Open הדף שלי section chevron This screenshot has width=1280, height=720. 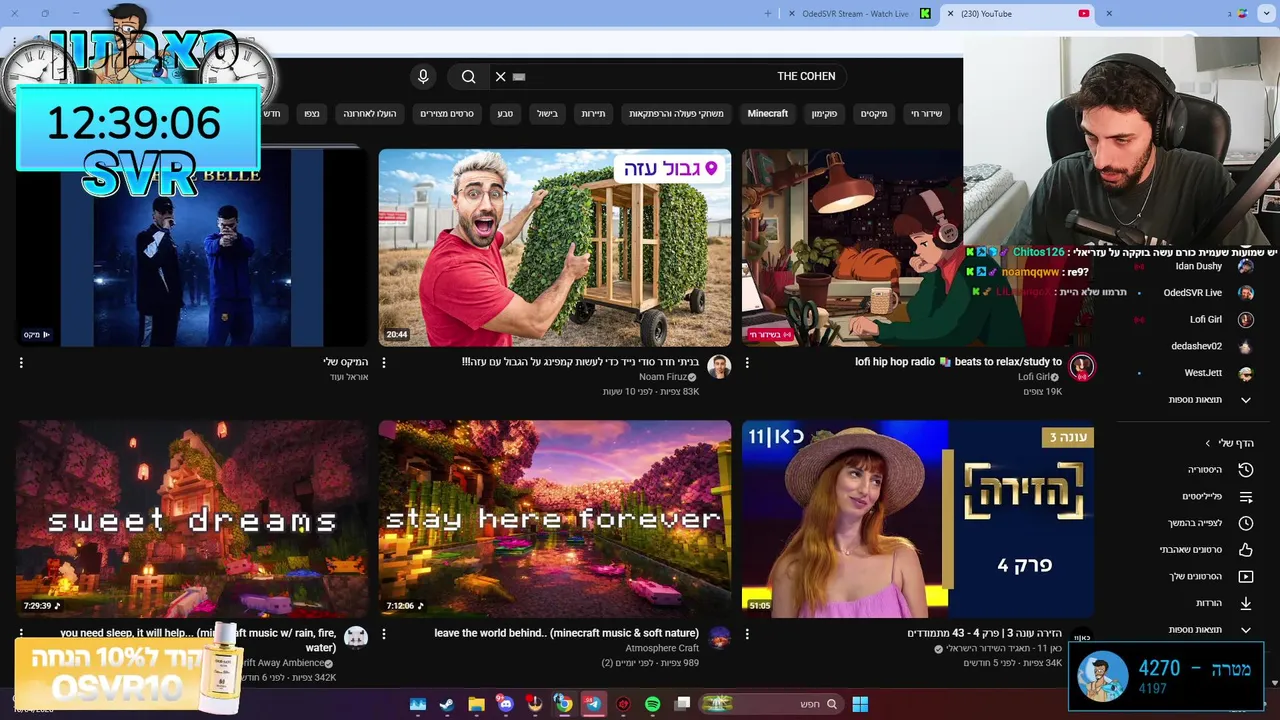[x=1208, y=443]
